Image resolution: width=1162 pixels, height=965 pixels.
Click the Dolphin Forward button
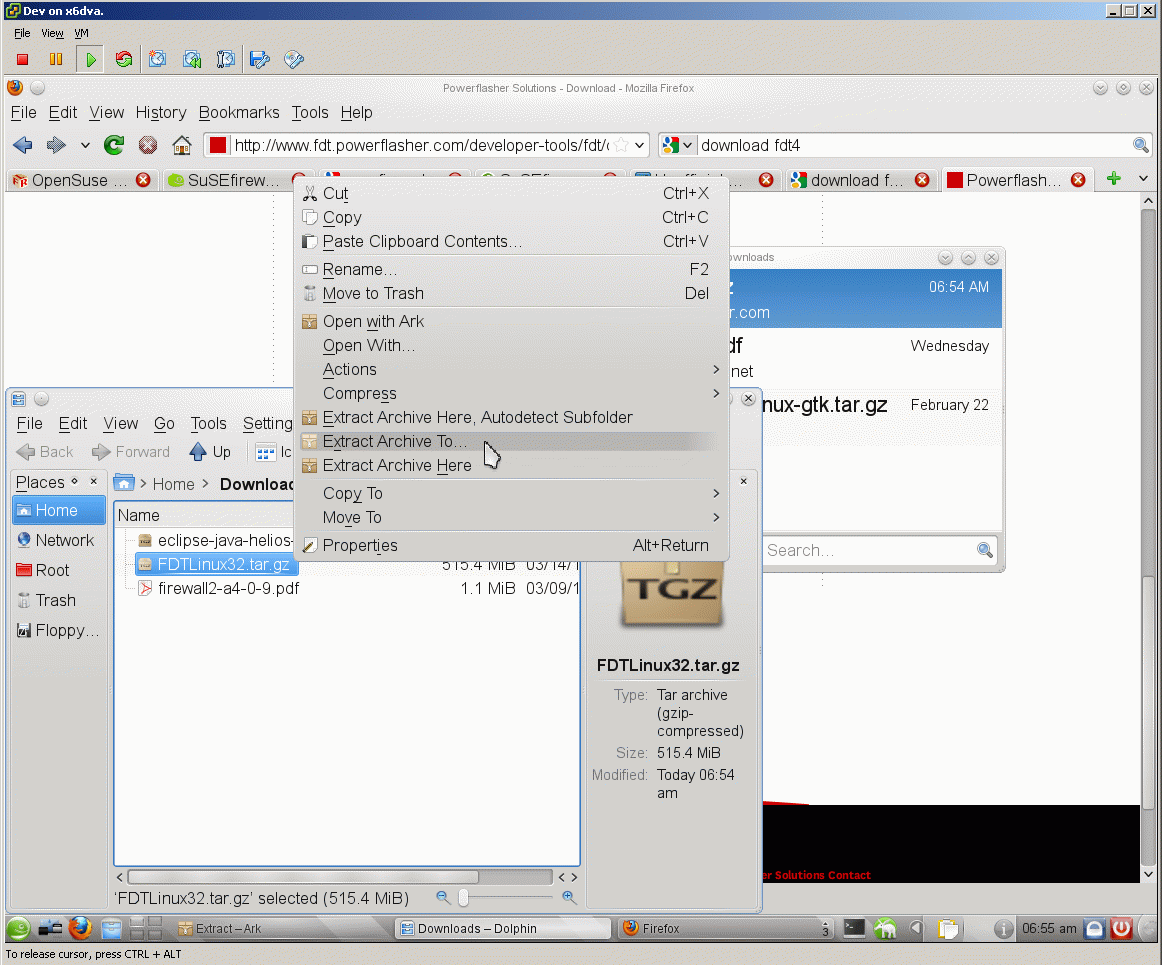(x=130, y=451)
